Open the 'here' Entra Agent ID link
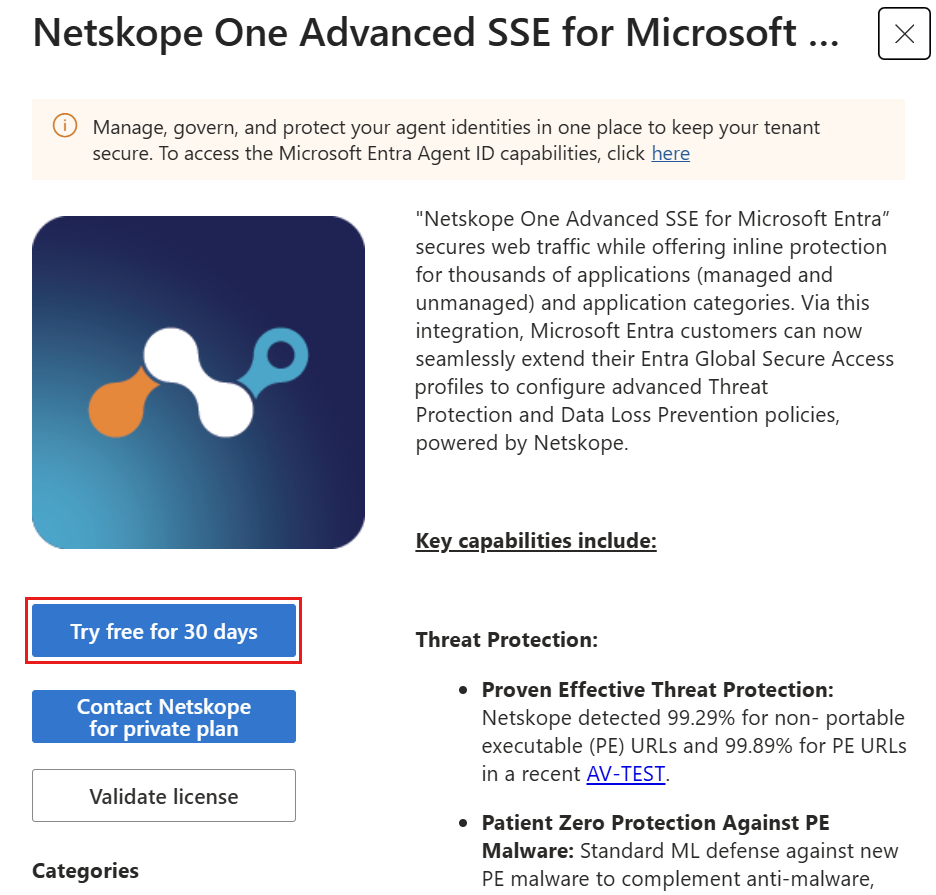Viewport: 936px width, 895px height. pos(670,153)
